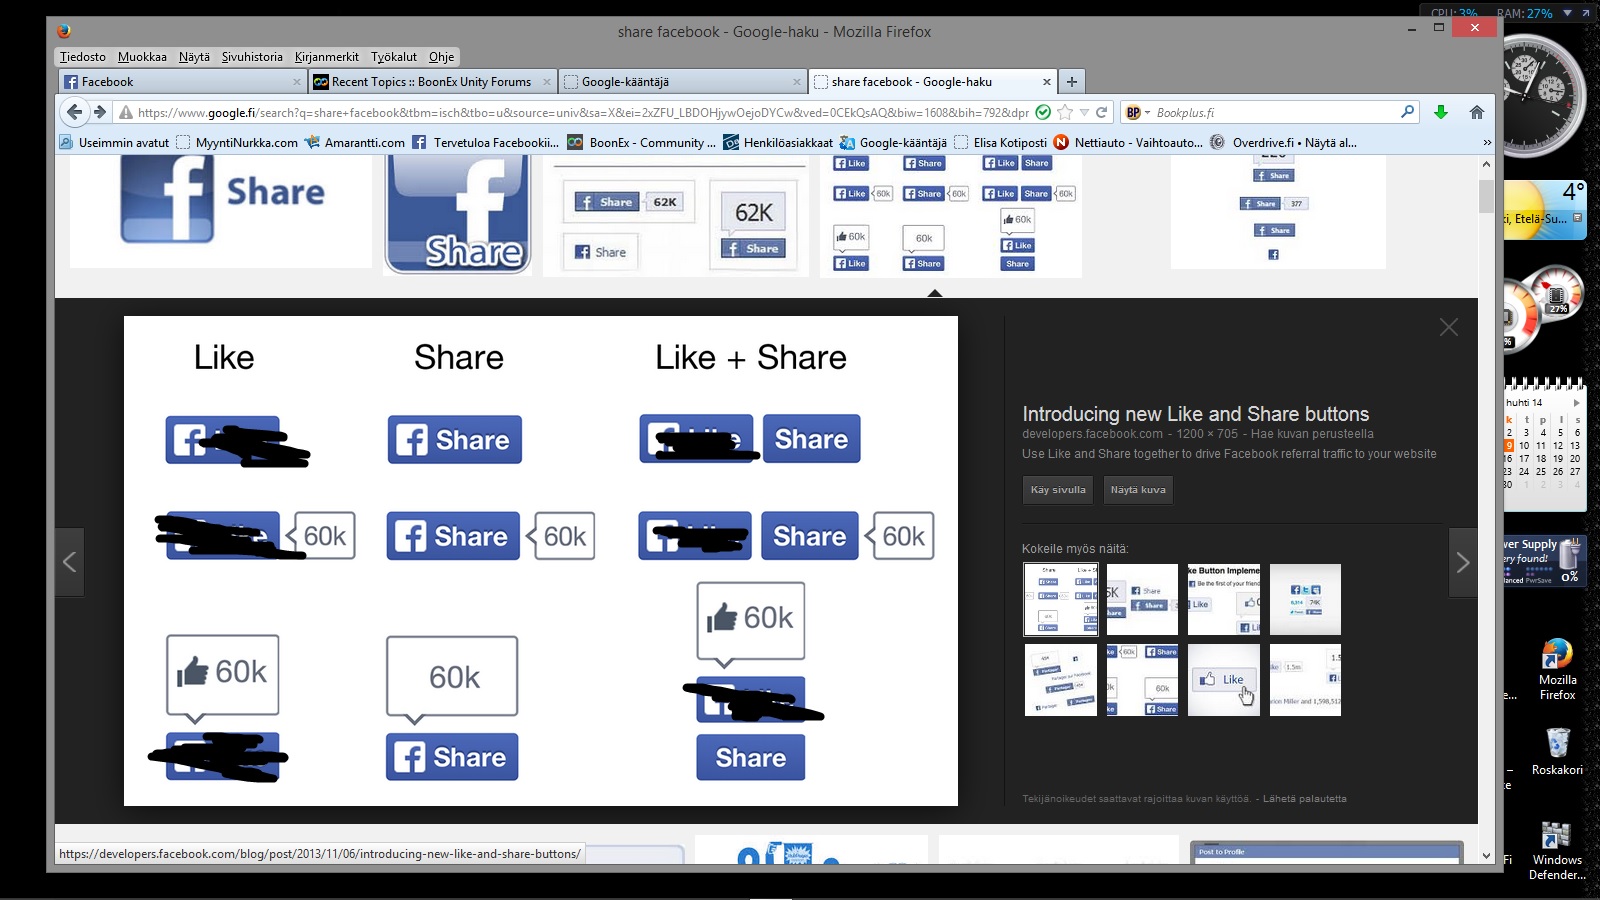1600x900 pixels.
Task: Click the Hae kuvan perusteella link
Action: (x=1312, y=434)
